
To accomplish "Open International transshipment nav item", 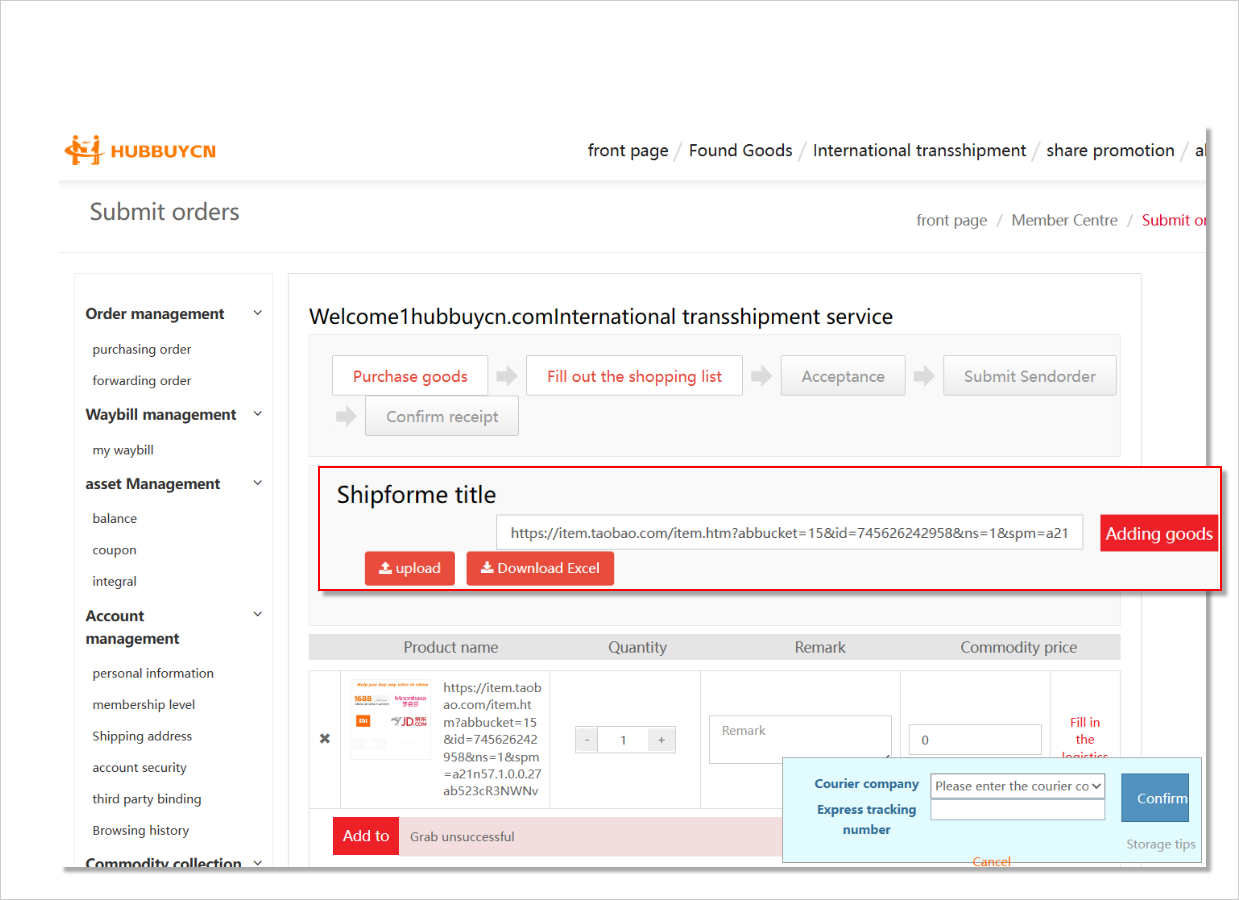I will [x=919, y=151].
